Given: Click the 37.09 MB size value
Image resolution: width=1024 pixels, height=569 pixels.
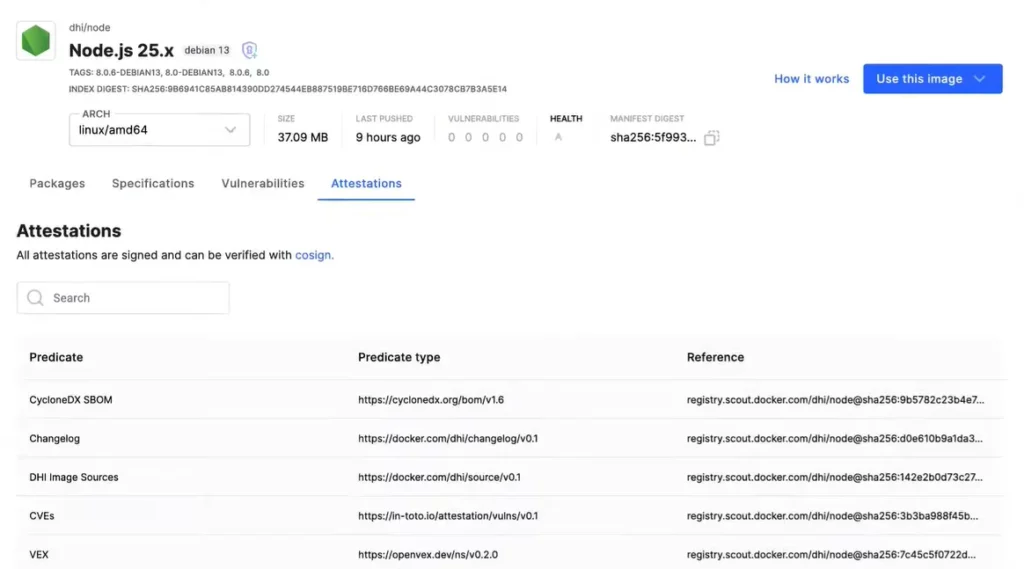Looking at the screenshot, I should (x=302, y=137).
